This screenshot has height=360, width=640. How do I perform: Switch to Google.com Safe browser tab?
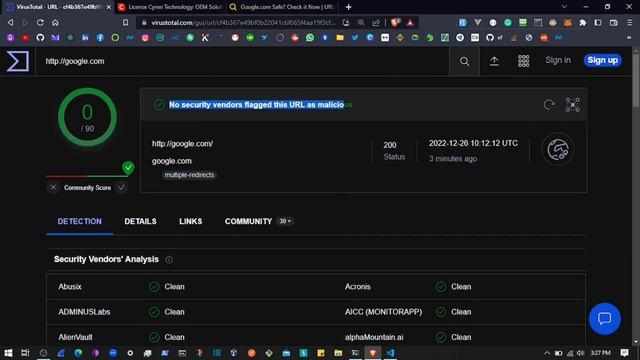click(281, 7)
